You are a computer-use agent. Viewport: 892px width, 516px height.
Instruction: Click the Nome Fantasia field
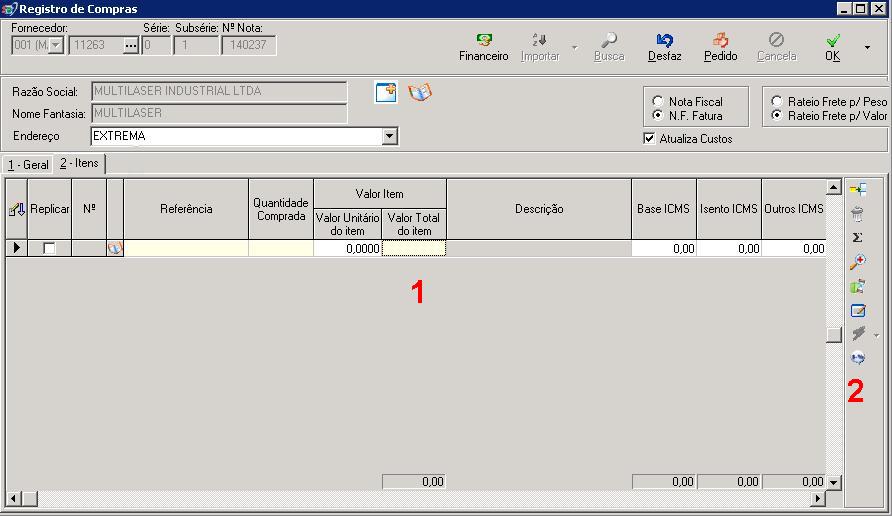click(219, 113)
